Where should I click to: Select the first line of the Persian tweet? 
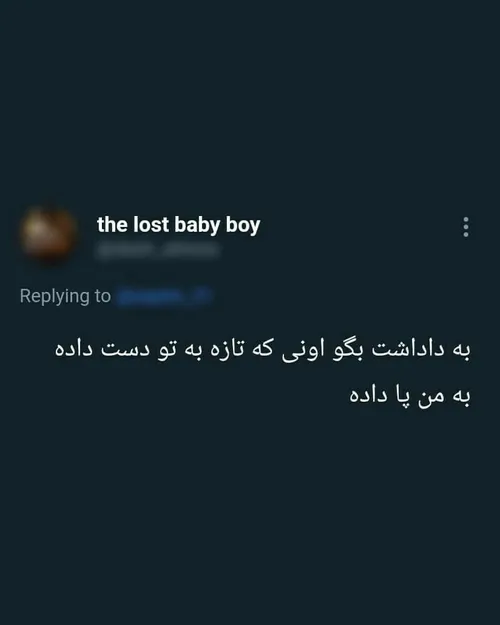[263, 350]
